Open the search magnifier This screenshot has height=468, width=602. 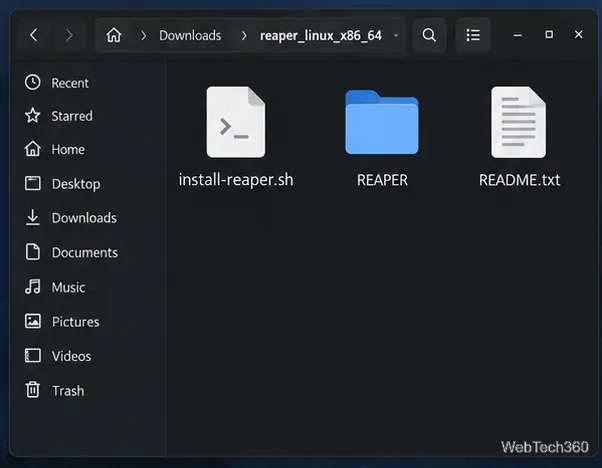tap(429, 35)
